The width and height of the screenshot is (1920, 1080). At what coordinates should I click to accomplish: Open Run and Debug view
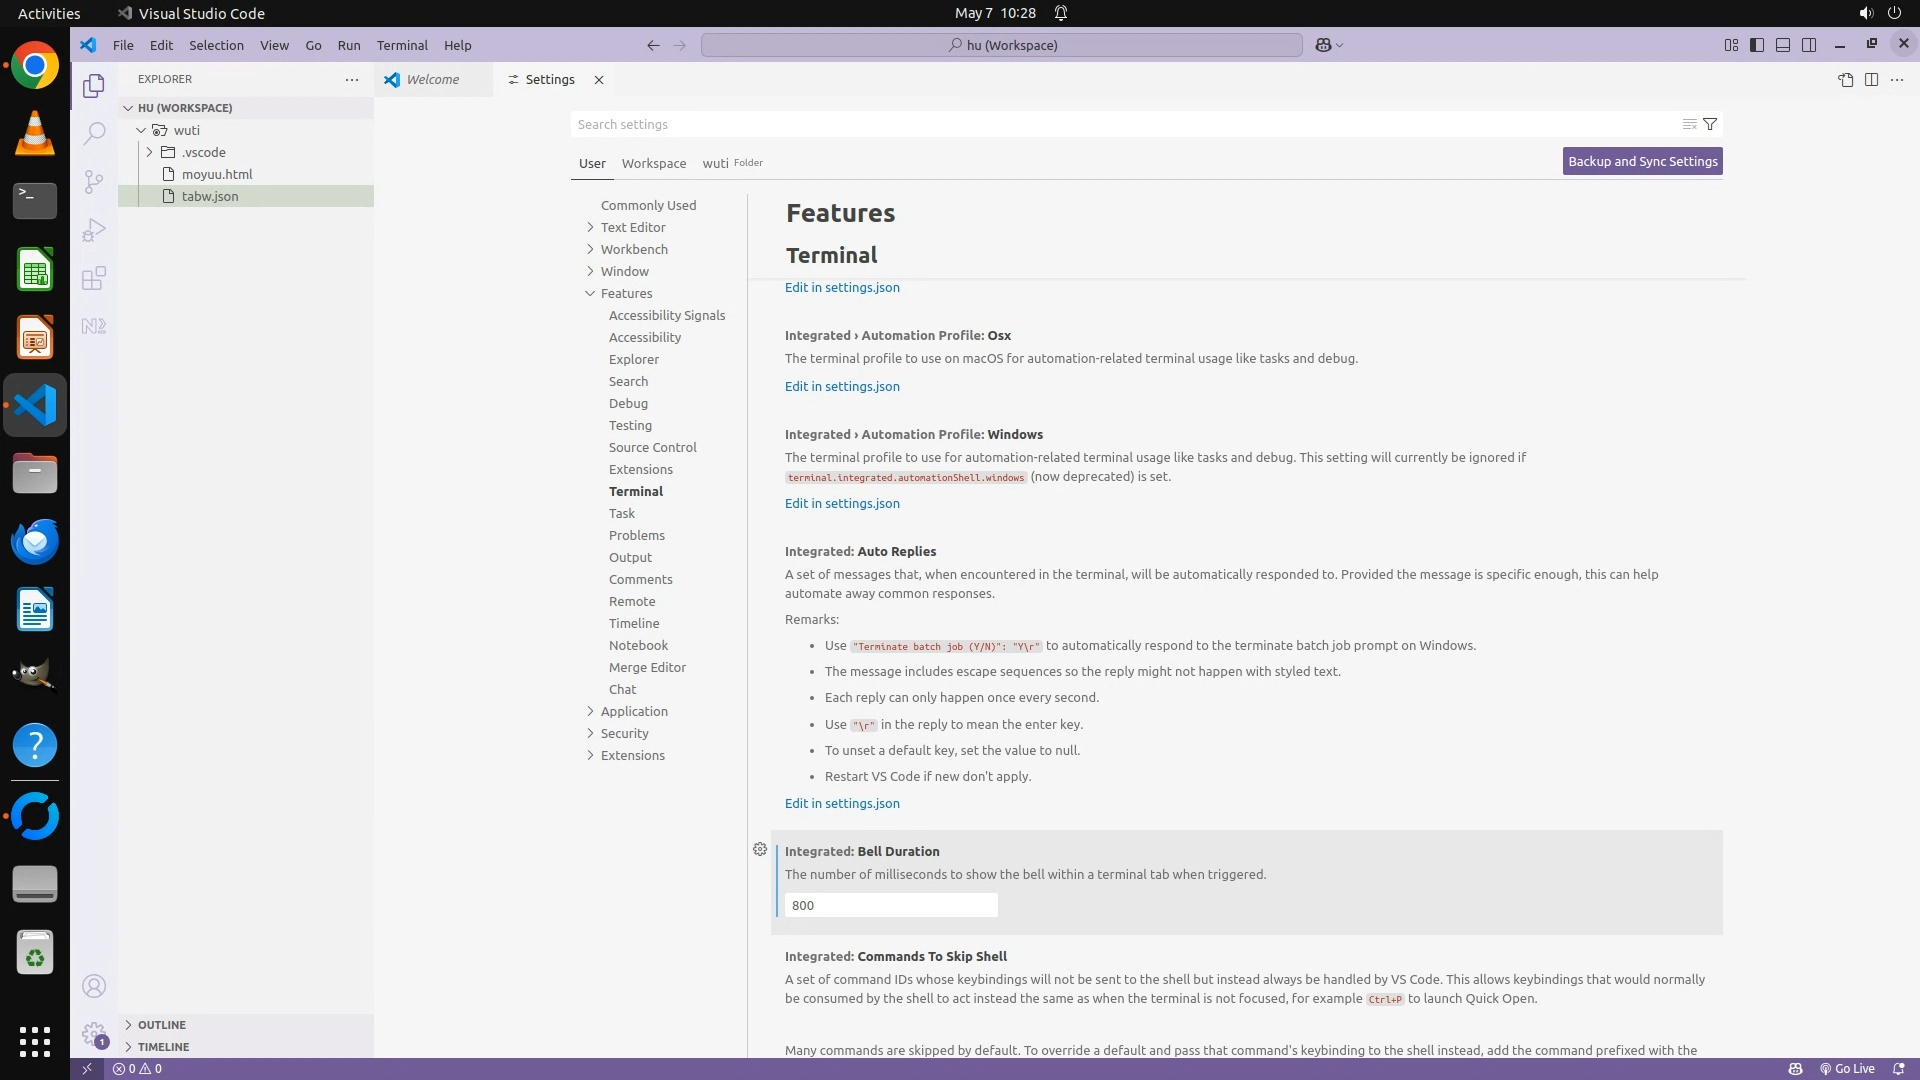(x=94, y=230)
